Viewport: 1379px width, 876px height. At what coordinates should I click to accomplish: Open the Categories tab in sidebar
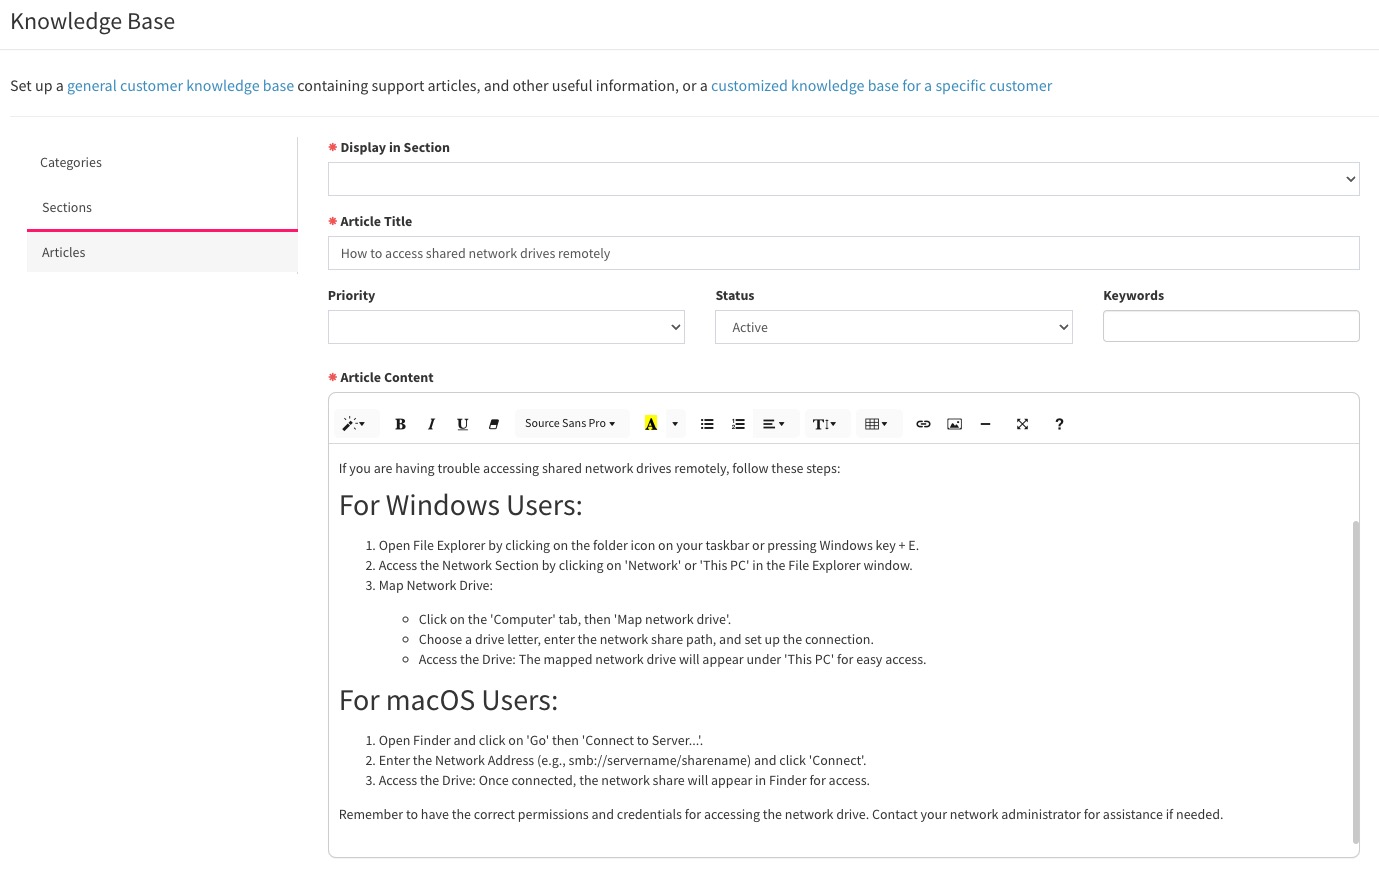71,163
